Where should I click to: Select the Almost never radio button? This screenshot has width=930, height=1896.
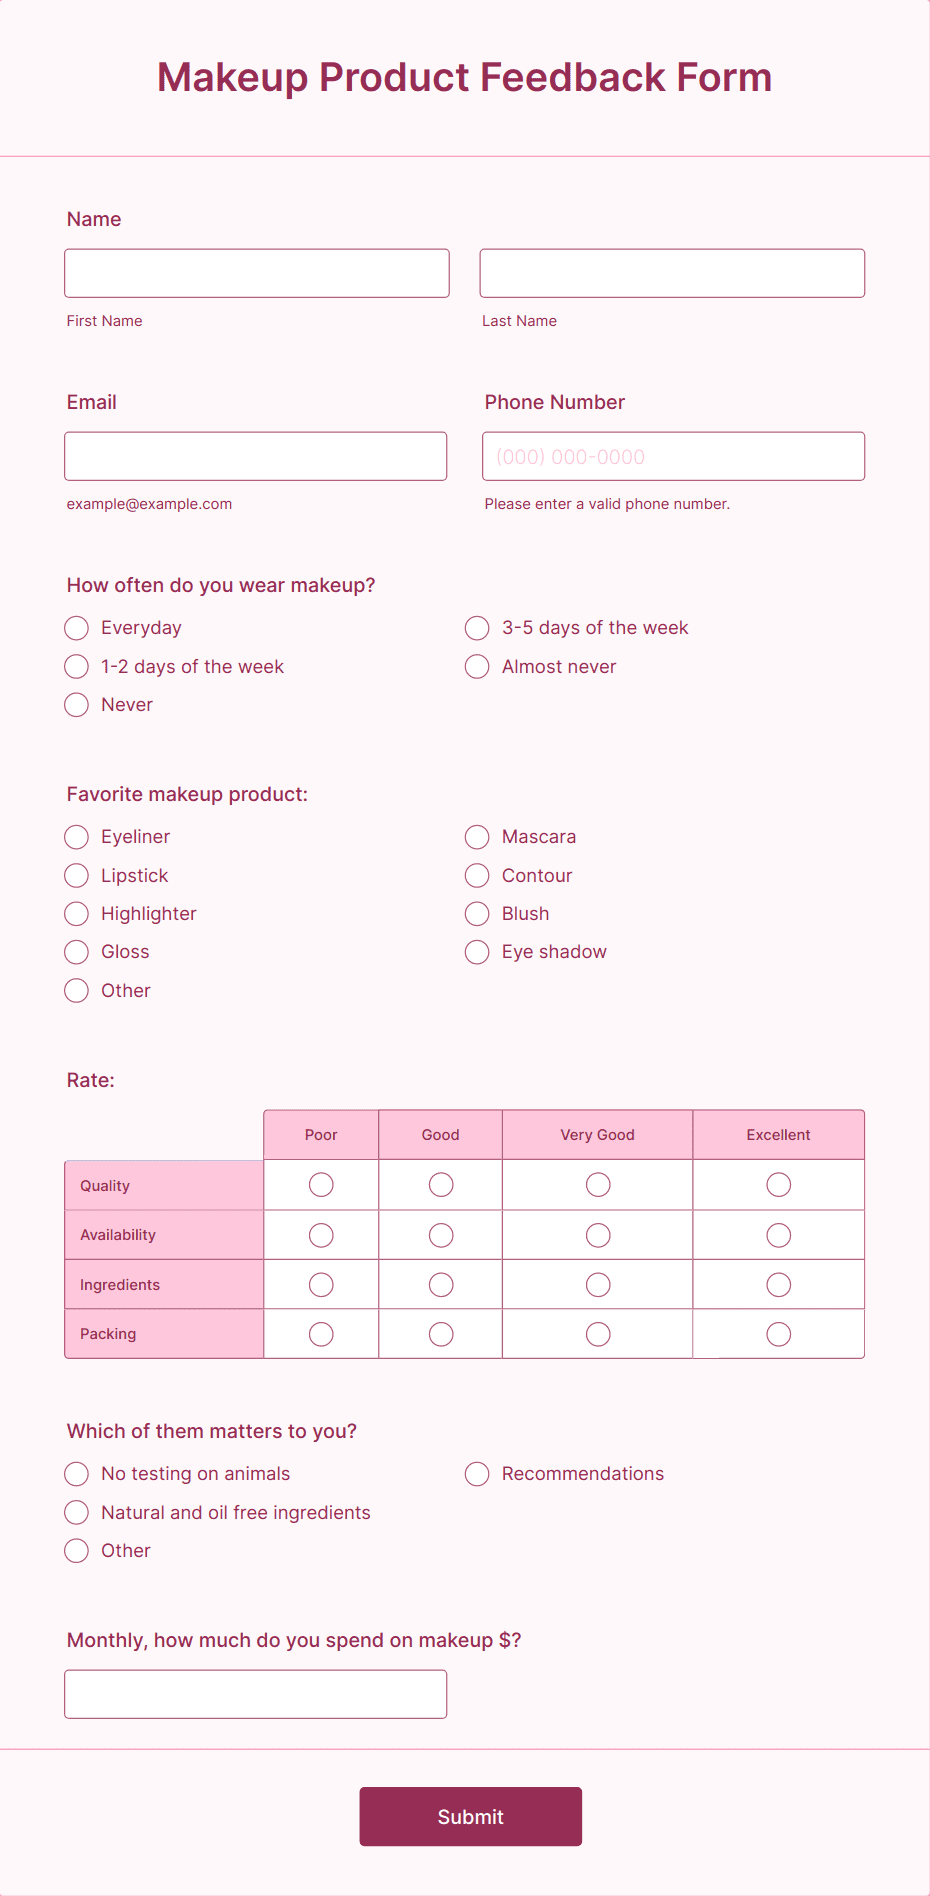(477, 667)
